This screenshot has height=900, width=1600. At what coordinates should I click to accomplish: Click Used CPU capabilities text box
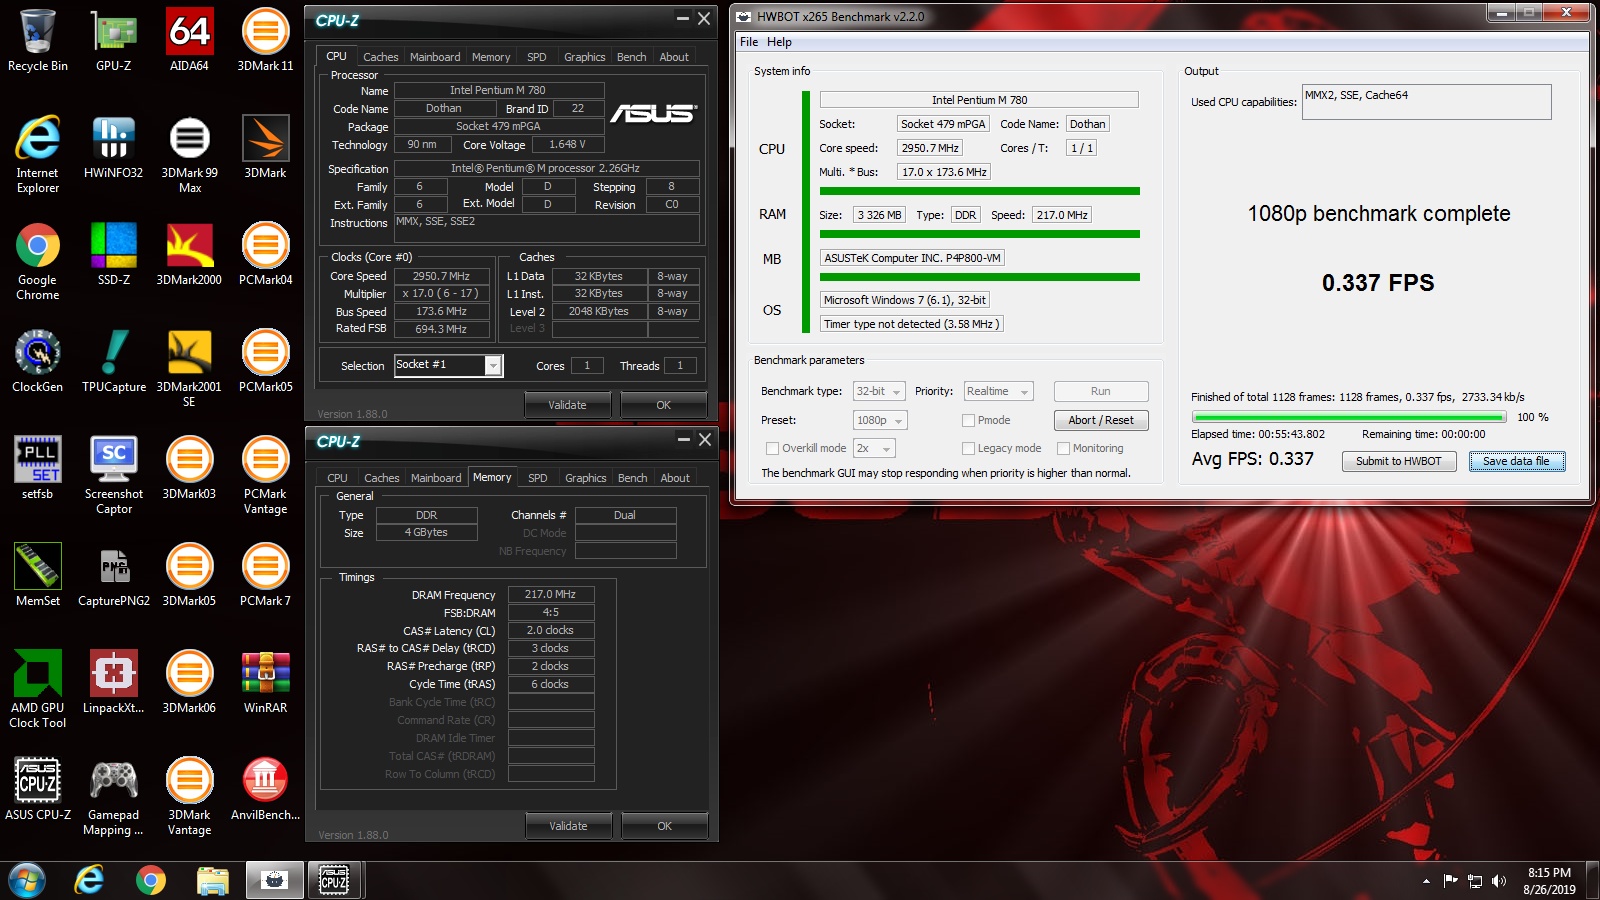tap(1427, 102)
